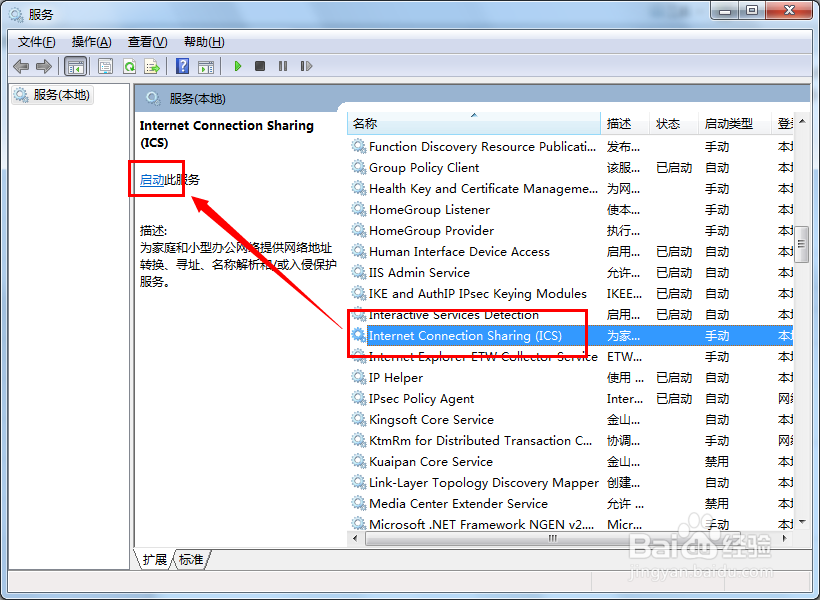Viewport: 820px width, 600px height.
Task: Select Media Center Extender Service row
Action: point(571,503)
